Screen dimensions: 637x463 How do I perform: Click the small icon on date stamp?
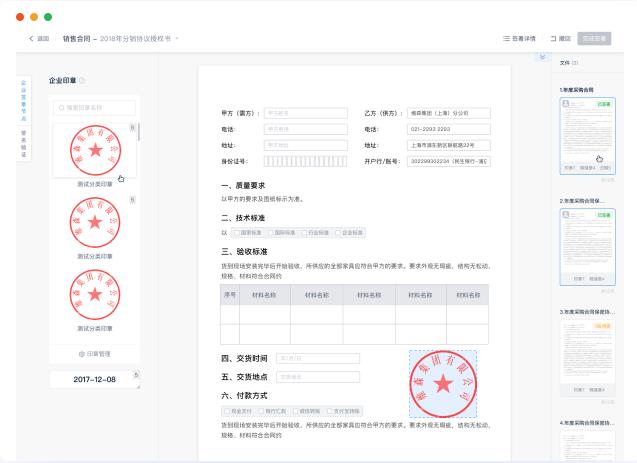136,374
